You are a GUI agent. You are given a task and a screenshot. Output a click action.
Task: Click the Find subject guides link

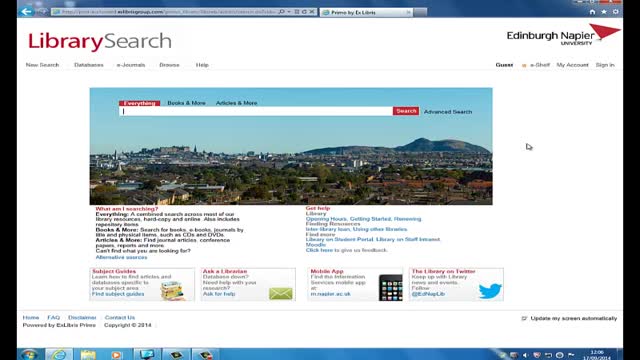pyautogui.click(x=118, y=294)
